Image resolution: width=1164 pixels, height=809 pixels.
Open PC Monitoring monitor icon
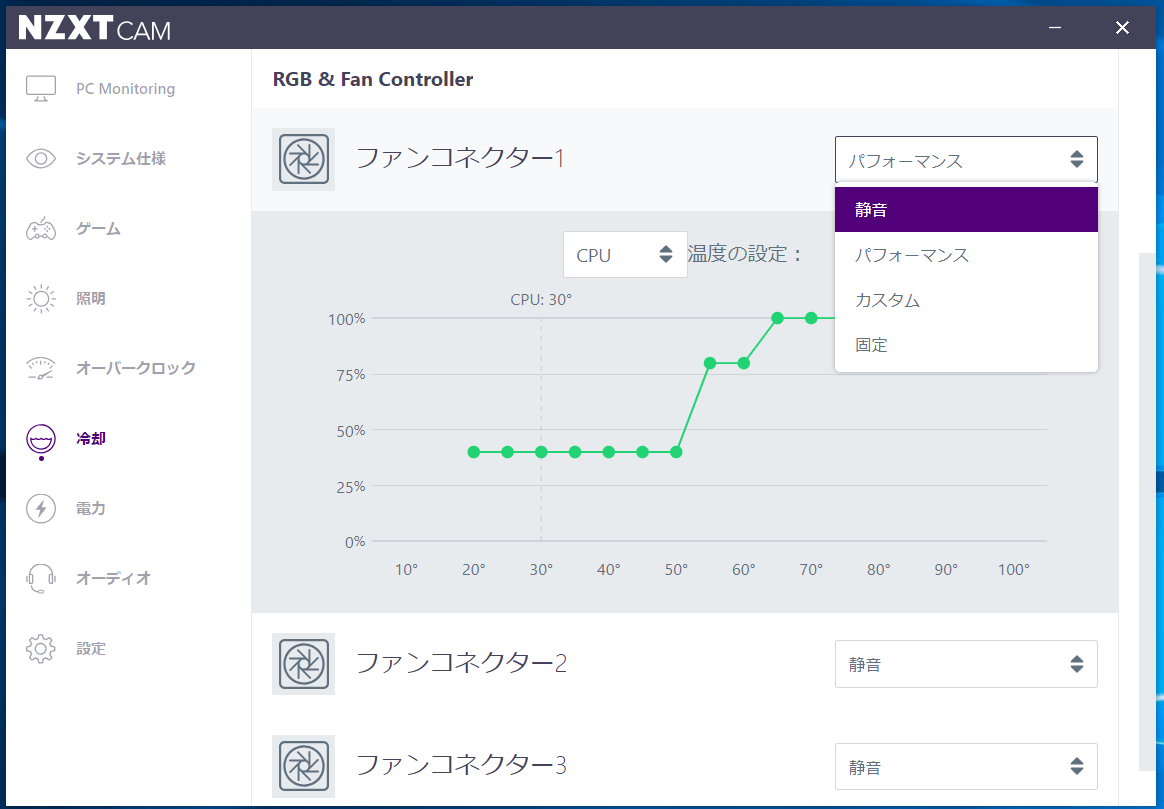click(x=41, y=88)
